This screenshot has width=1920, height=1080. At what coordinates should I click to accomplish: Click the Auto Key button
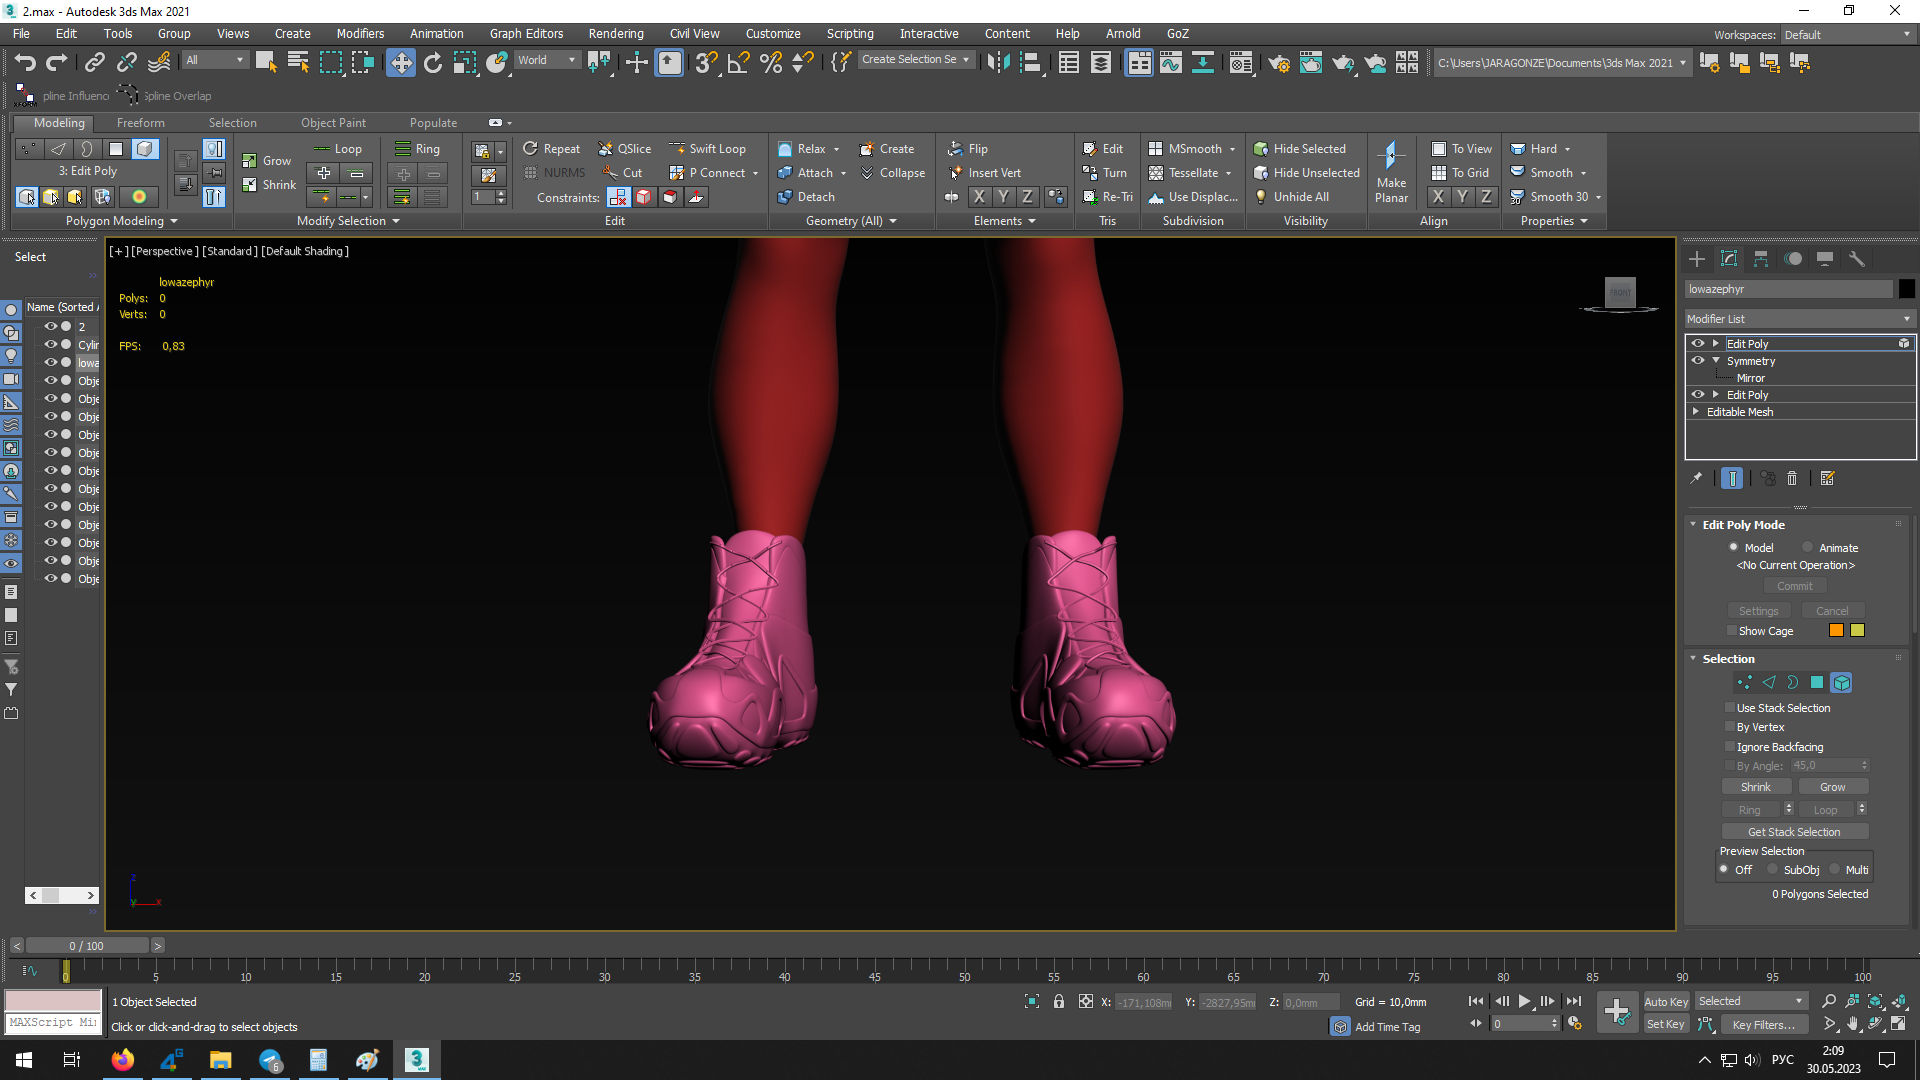coord(1665,1002)
